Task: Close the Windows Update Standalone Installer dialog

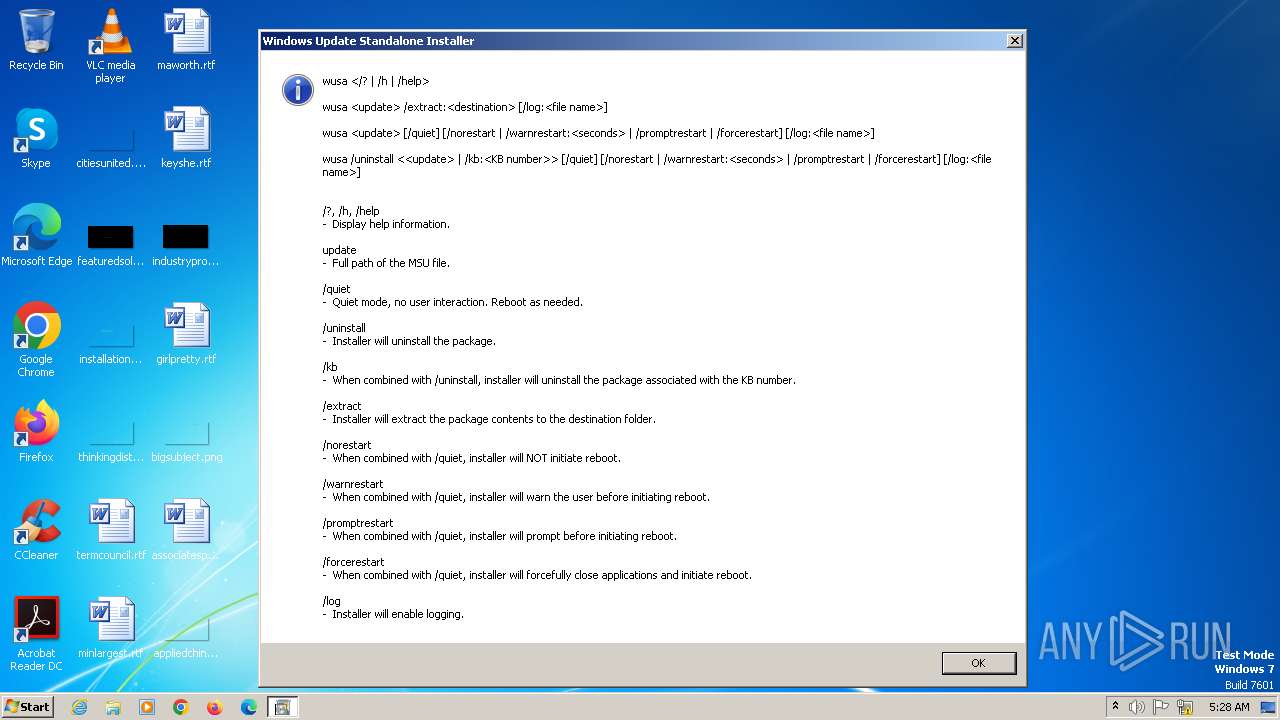Action: coord(1014,41)
